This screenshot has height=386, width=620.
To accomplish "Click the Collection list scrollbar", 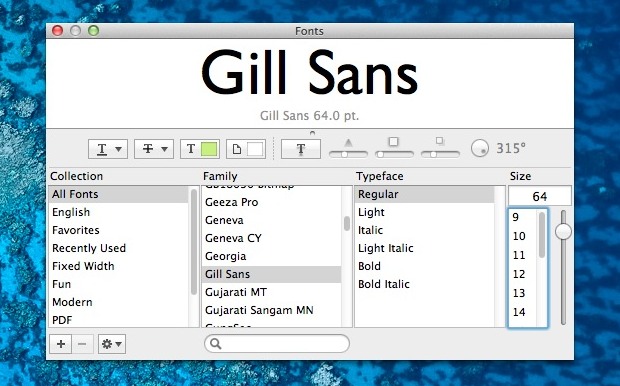I will 194,241.
